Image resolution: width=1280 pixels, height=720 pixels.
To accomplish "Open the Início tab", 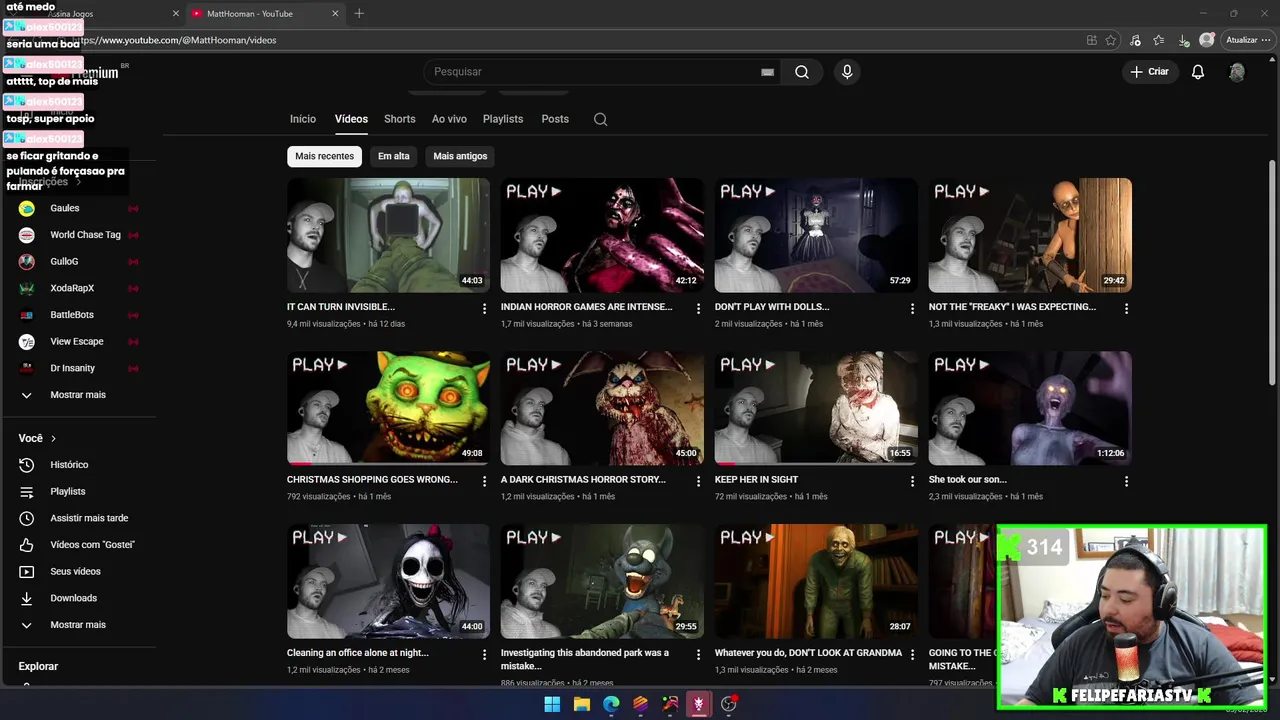I will (x=303, y=119).
